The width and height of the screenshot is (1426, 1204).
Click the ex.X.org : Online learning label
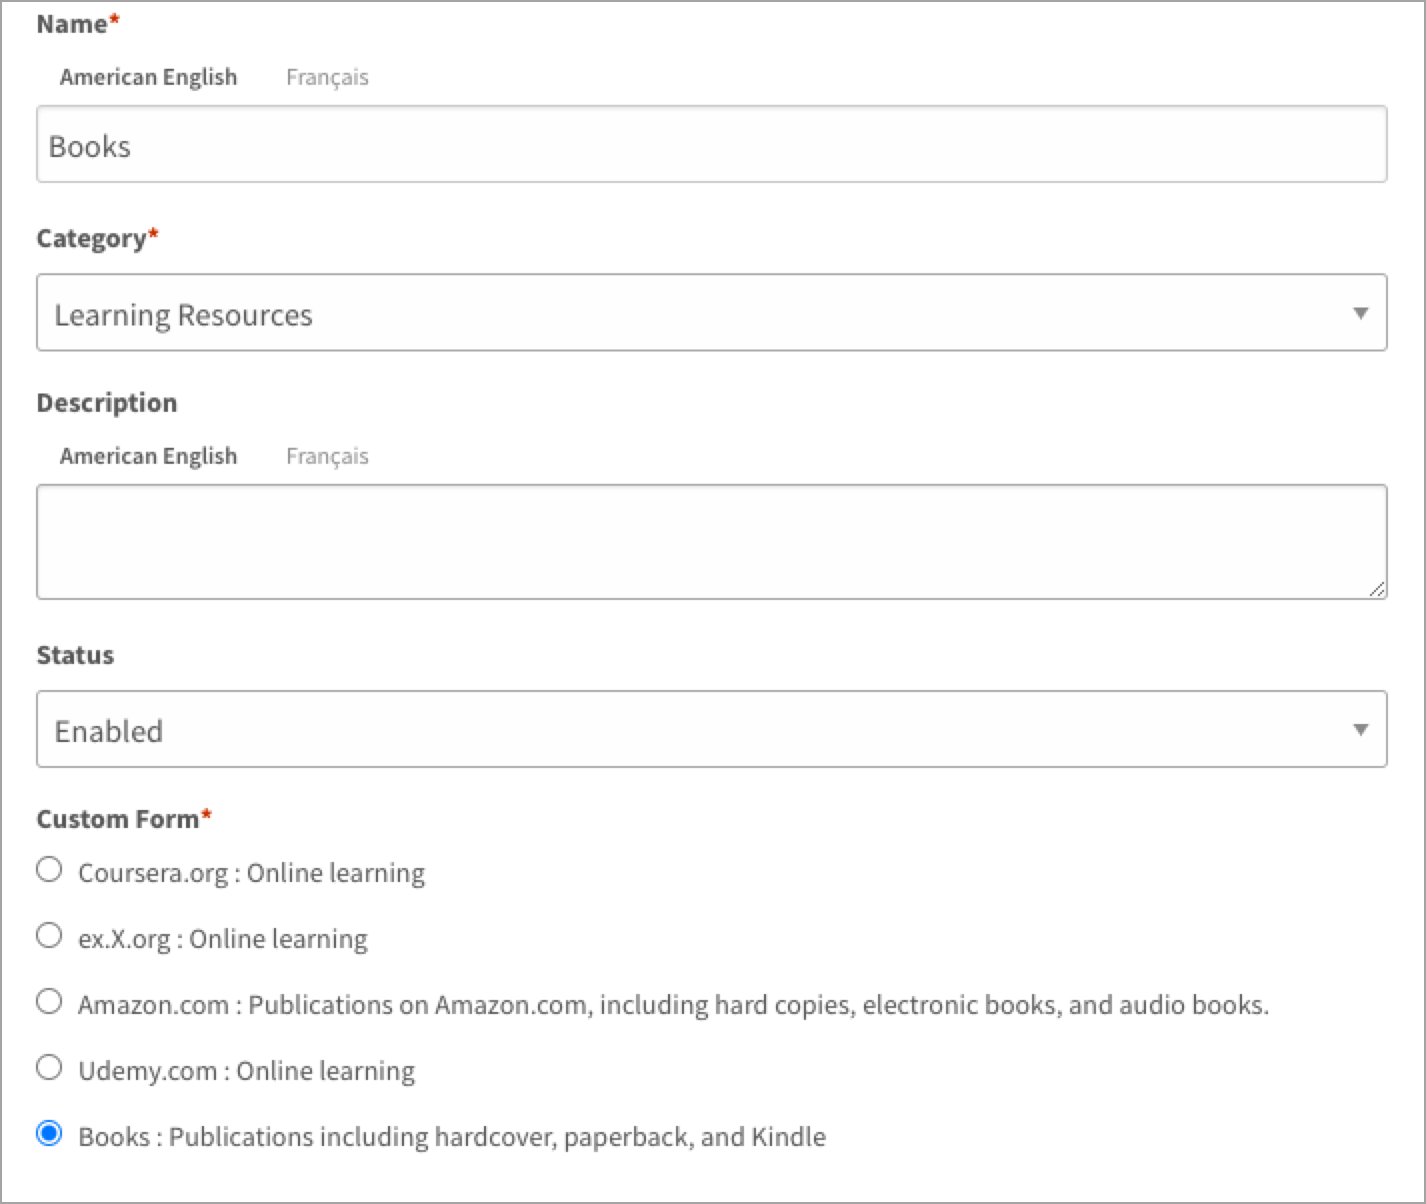pyautogui.click(x=223, y=939)
